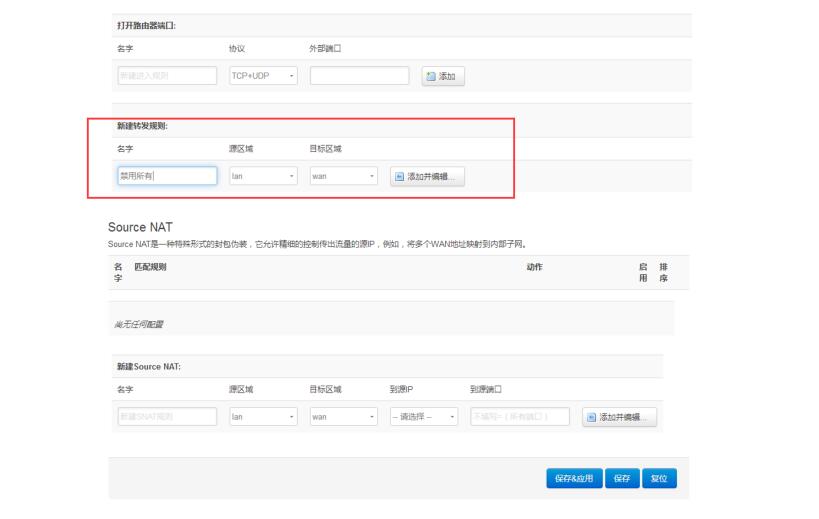Click the 添加并编辑 icon in Source NAT row
The width and height of the screenshot is (819, 519).
pos(619,417)
